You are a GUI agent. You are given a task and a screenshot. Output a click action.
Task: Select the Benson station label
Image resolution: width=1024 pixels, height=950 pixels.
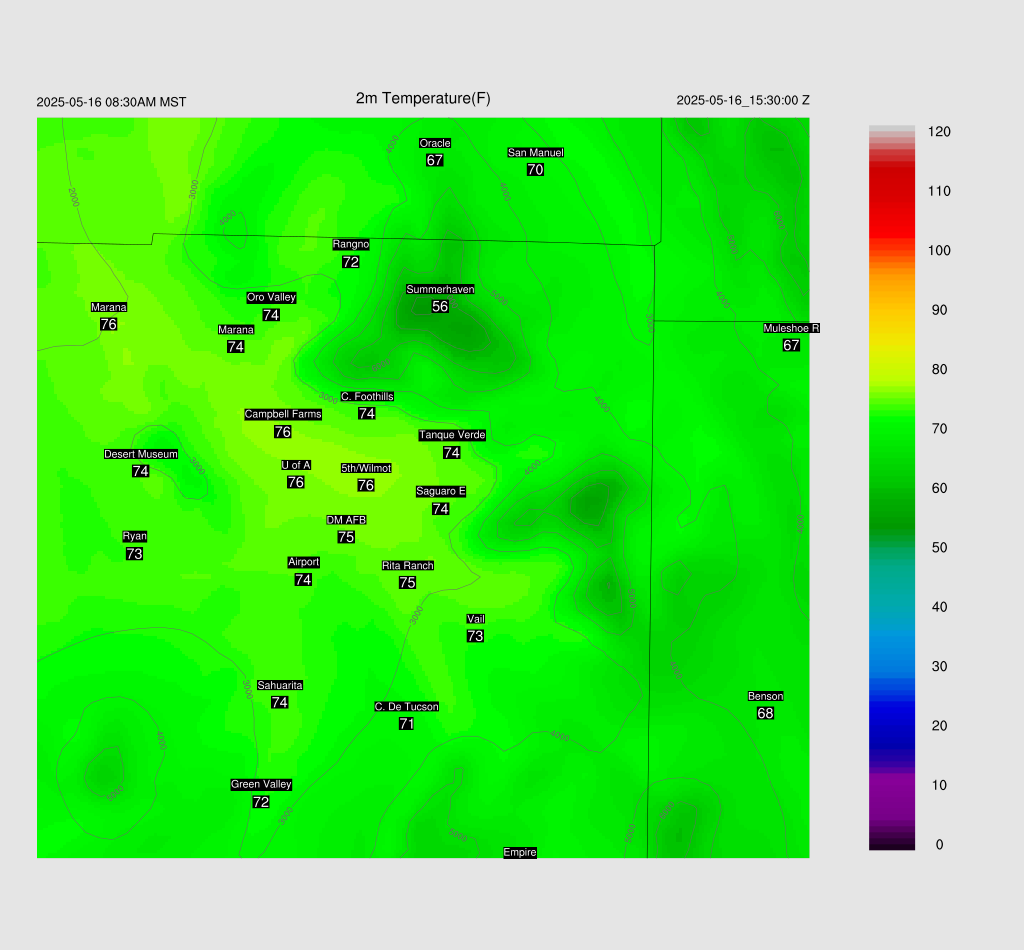765,697
